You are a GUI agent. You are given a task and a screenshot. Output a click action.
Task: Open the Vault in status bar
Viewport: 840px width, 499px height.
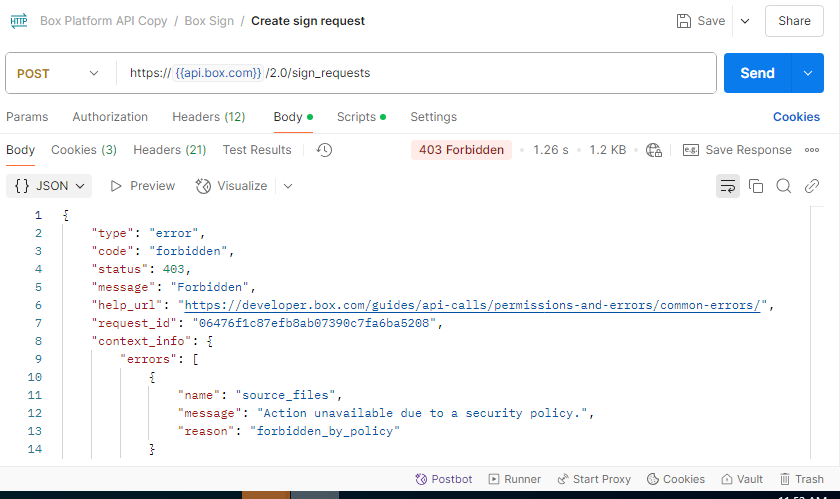click(x=741, y=479)
